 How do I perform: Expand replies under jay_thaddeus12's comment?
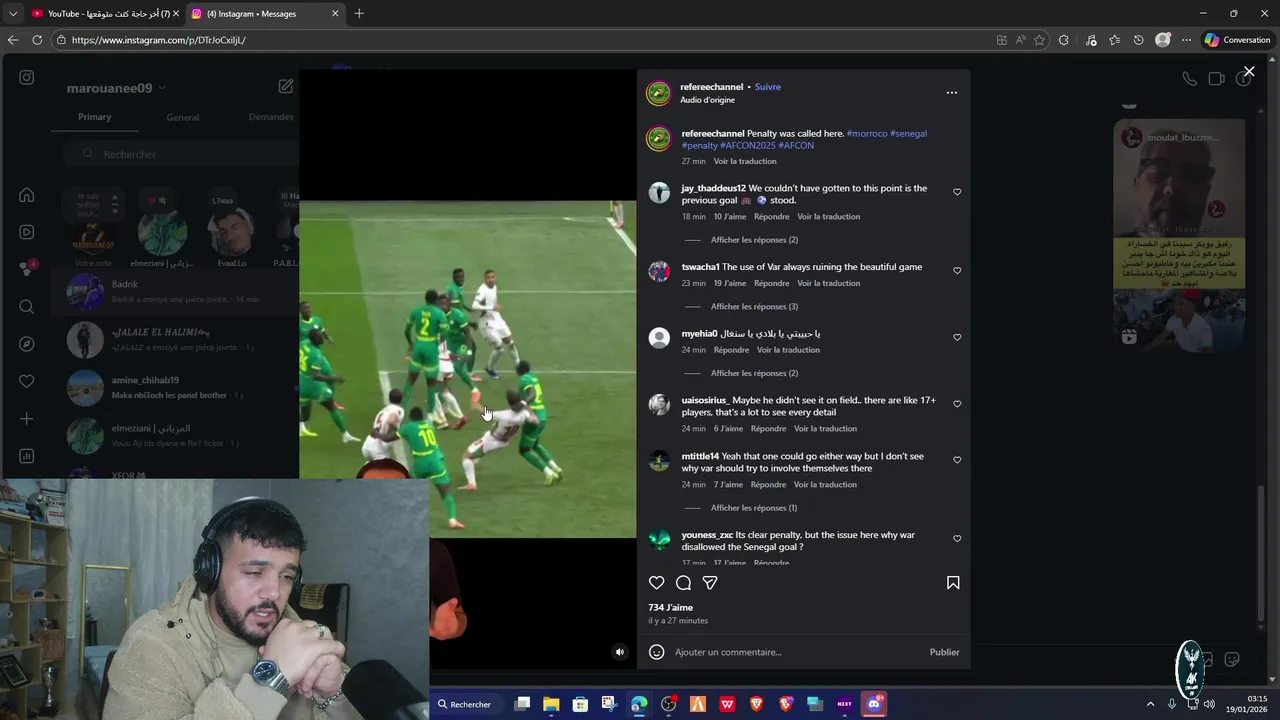754,240
